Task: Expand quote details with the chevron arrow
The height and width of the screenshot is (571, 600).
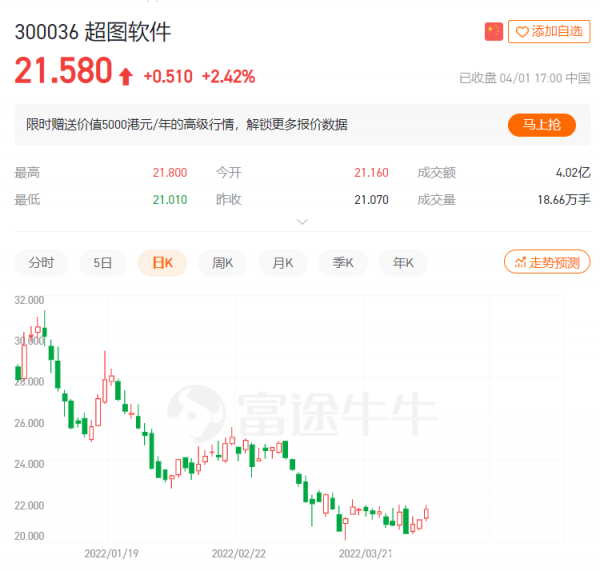Action: [302, 222]
